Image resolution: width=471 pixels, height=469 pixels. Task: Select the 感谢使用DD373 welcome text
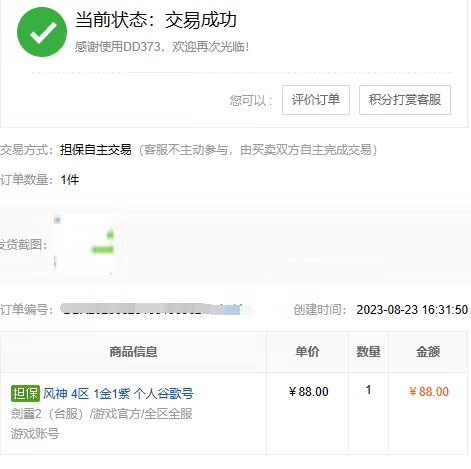click(x=162, y=47)
